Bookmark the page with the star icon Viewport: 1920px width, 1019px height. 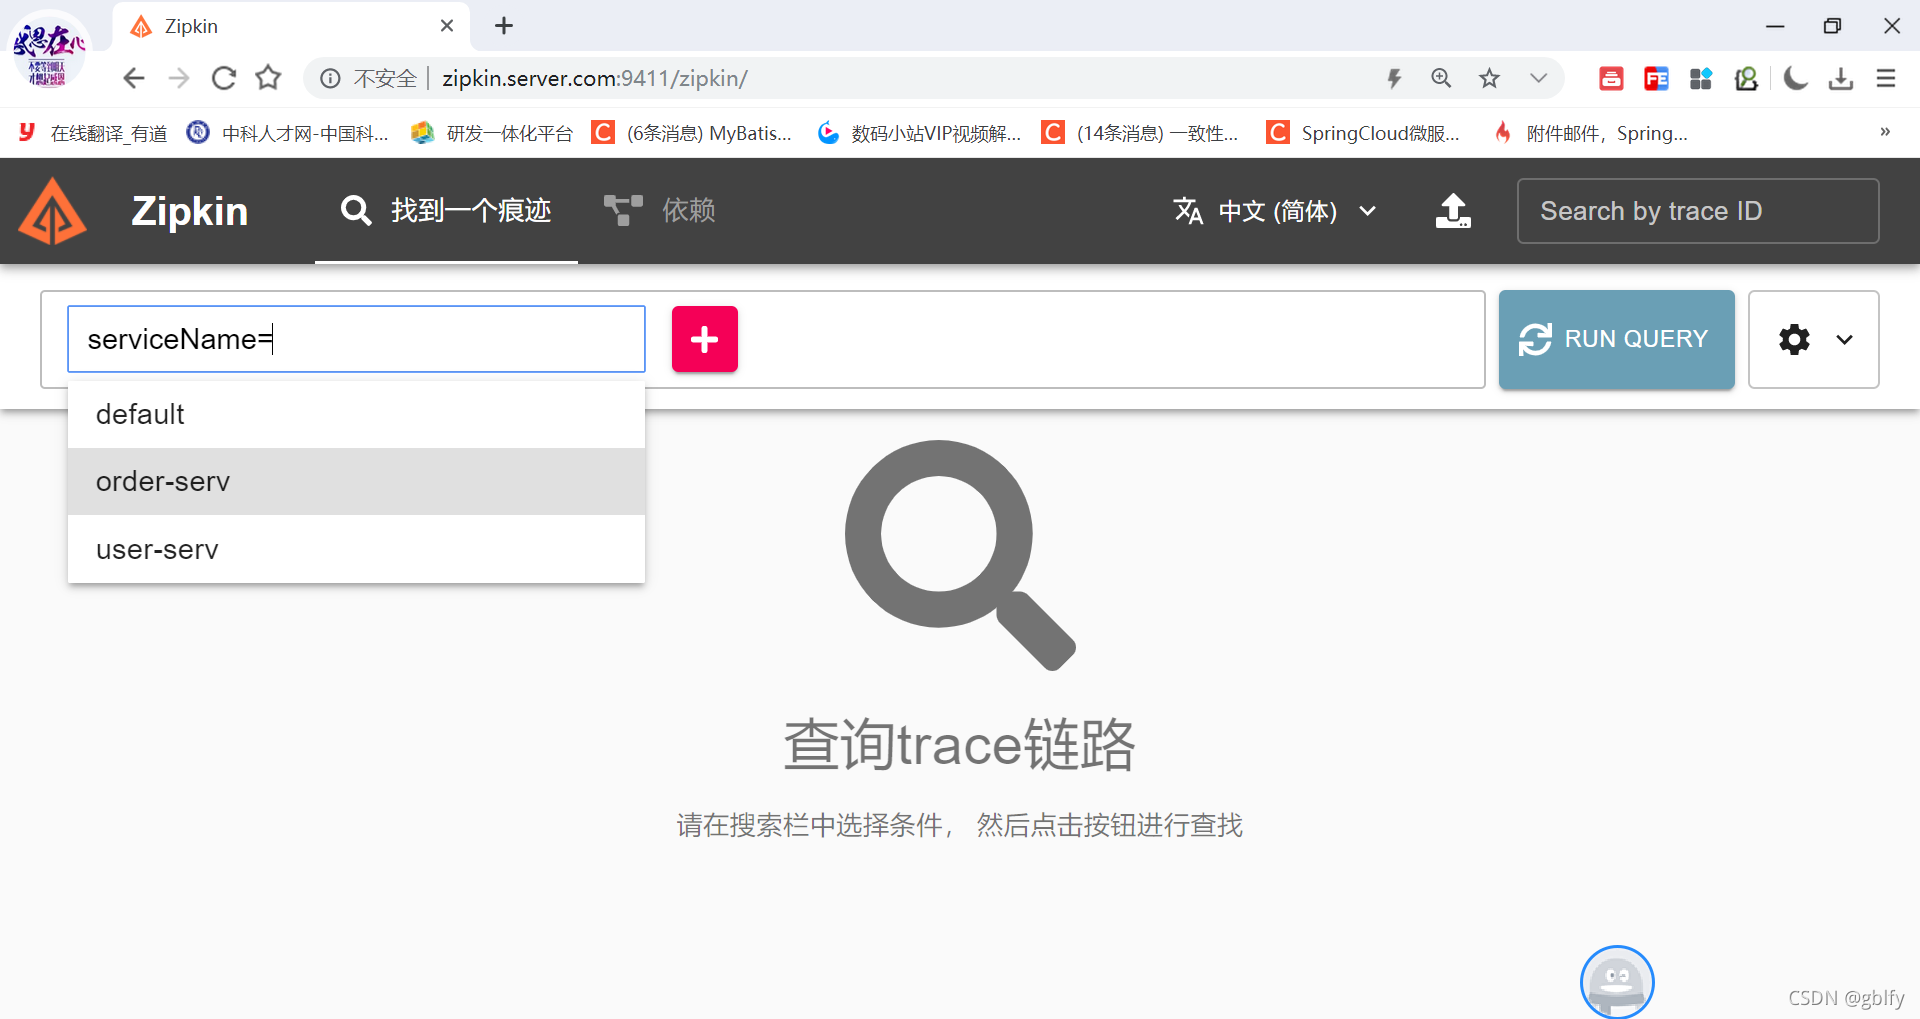click(1489, 78)
